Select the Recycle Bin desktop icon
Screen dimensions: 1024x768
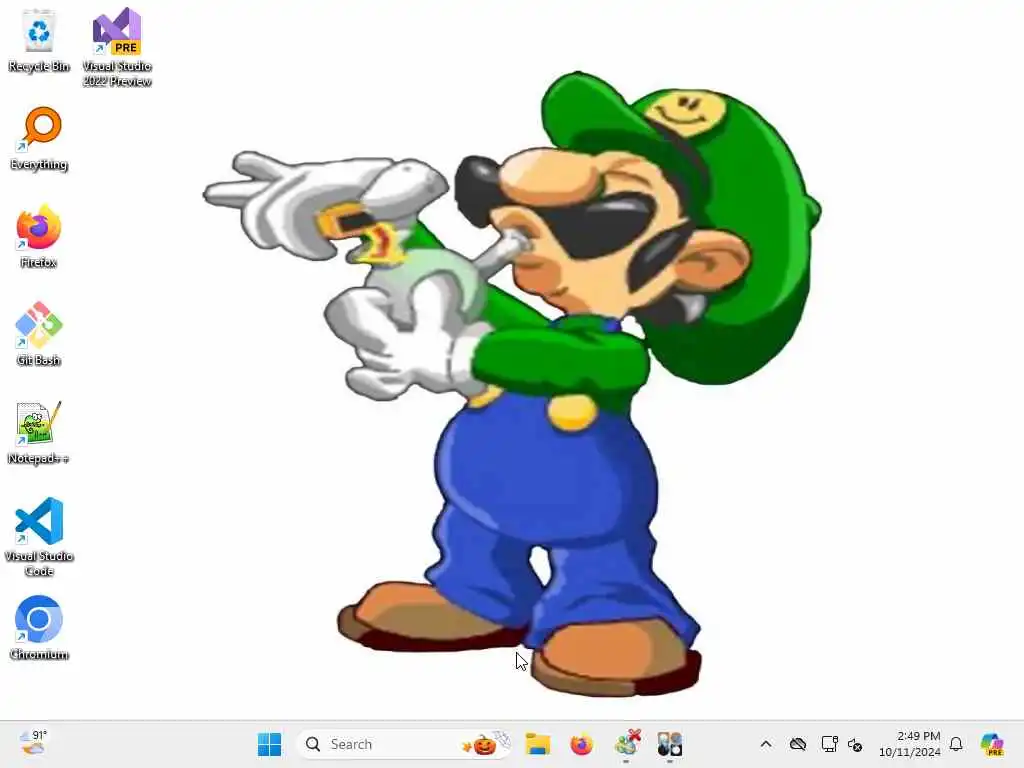point(39,40)
